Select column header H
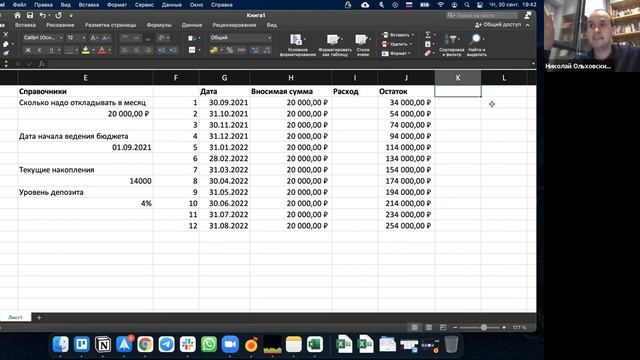Image resolution: width=640 pixels, height=360 pixels. click(x=291, y=78)
